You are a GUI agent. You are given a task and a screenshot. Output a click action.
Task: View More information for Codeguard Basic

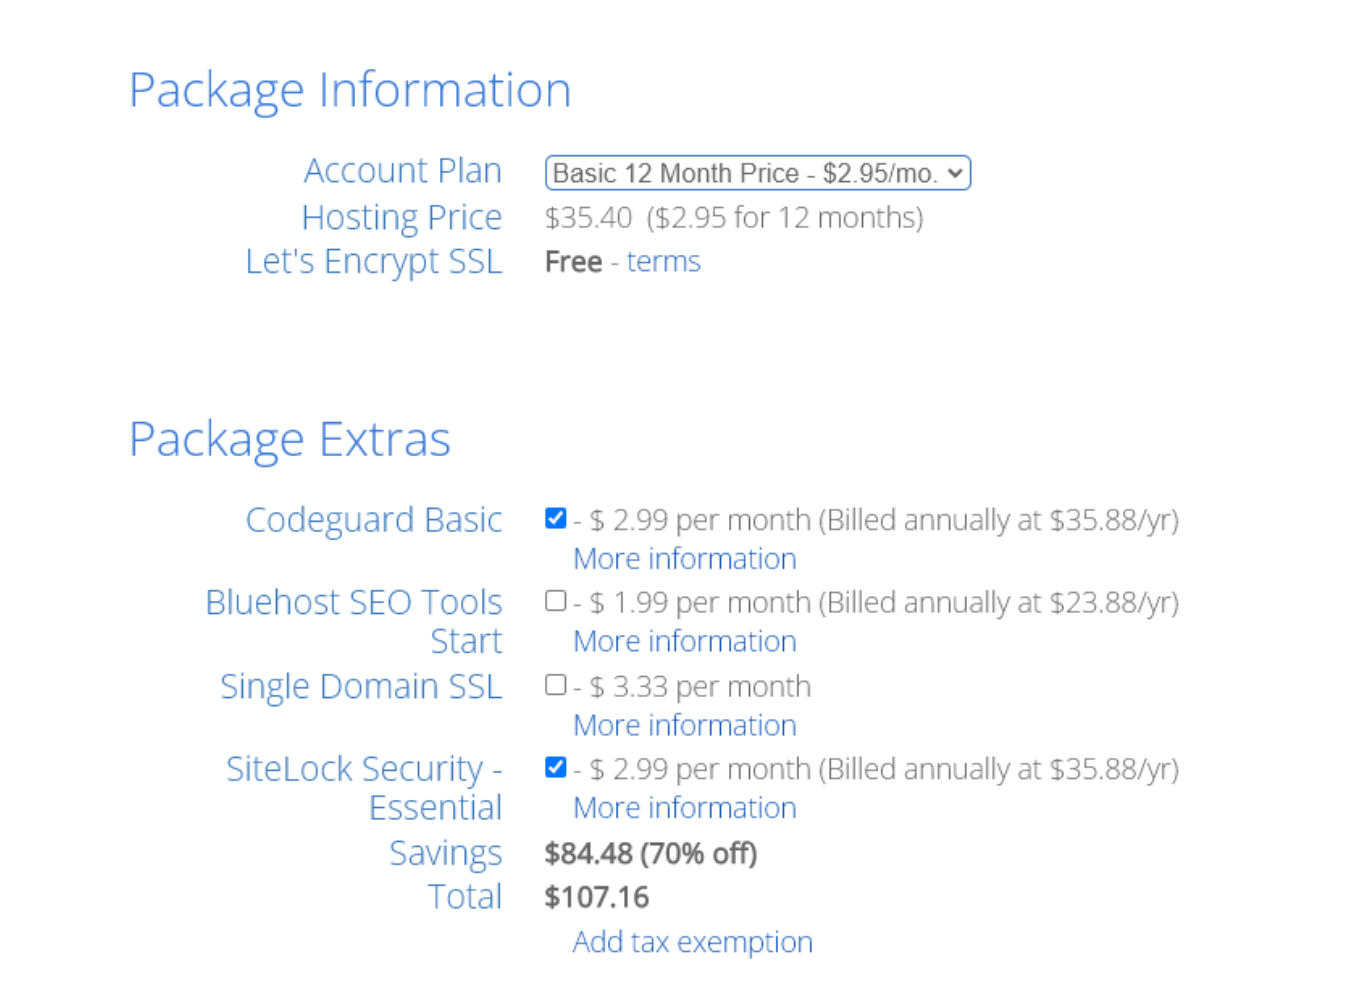coord(684,558)
